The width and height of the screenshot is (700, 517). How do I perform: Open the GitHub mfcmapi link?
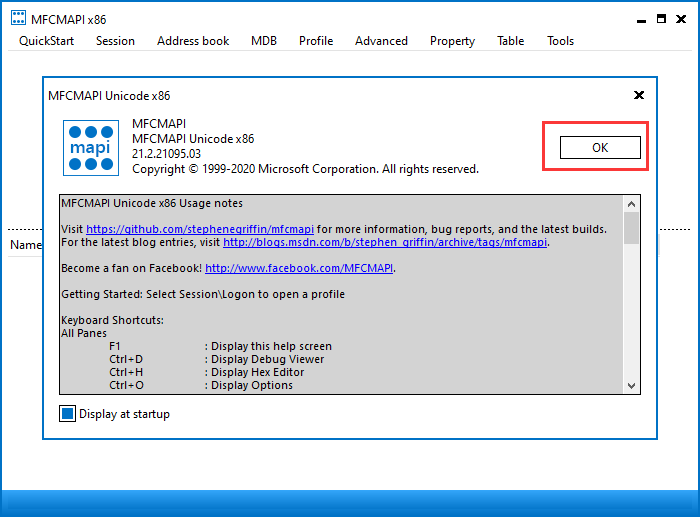point(200,229)
